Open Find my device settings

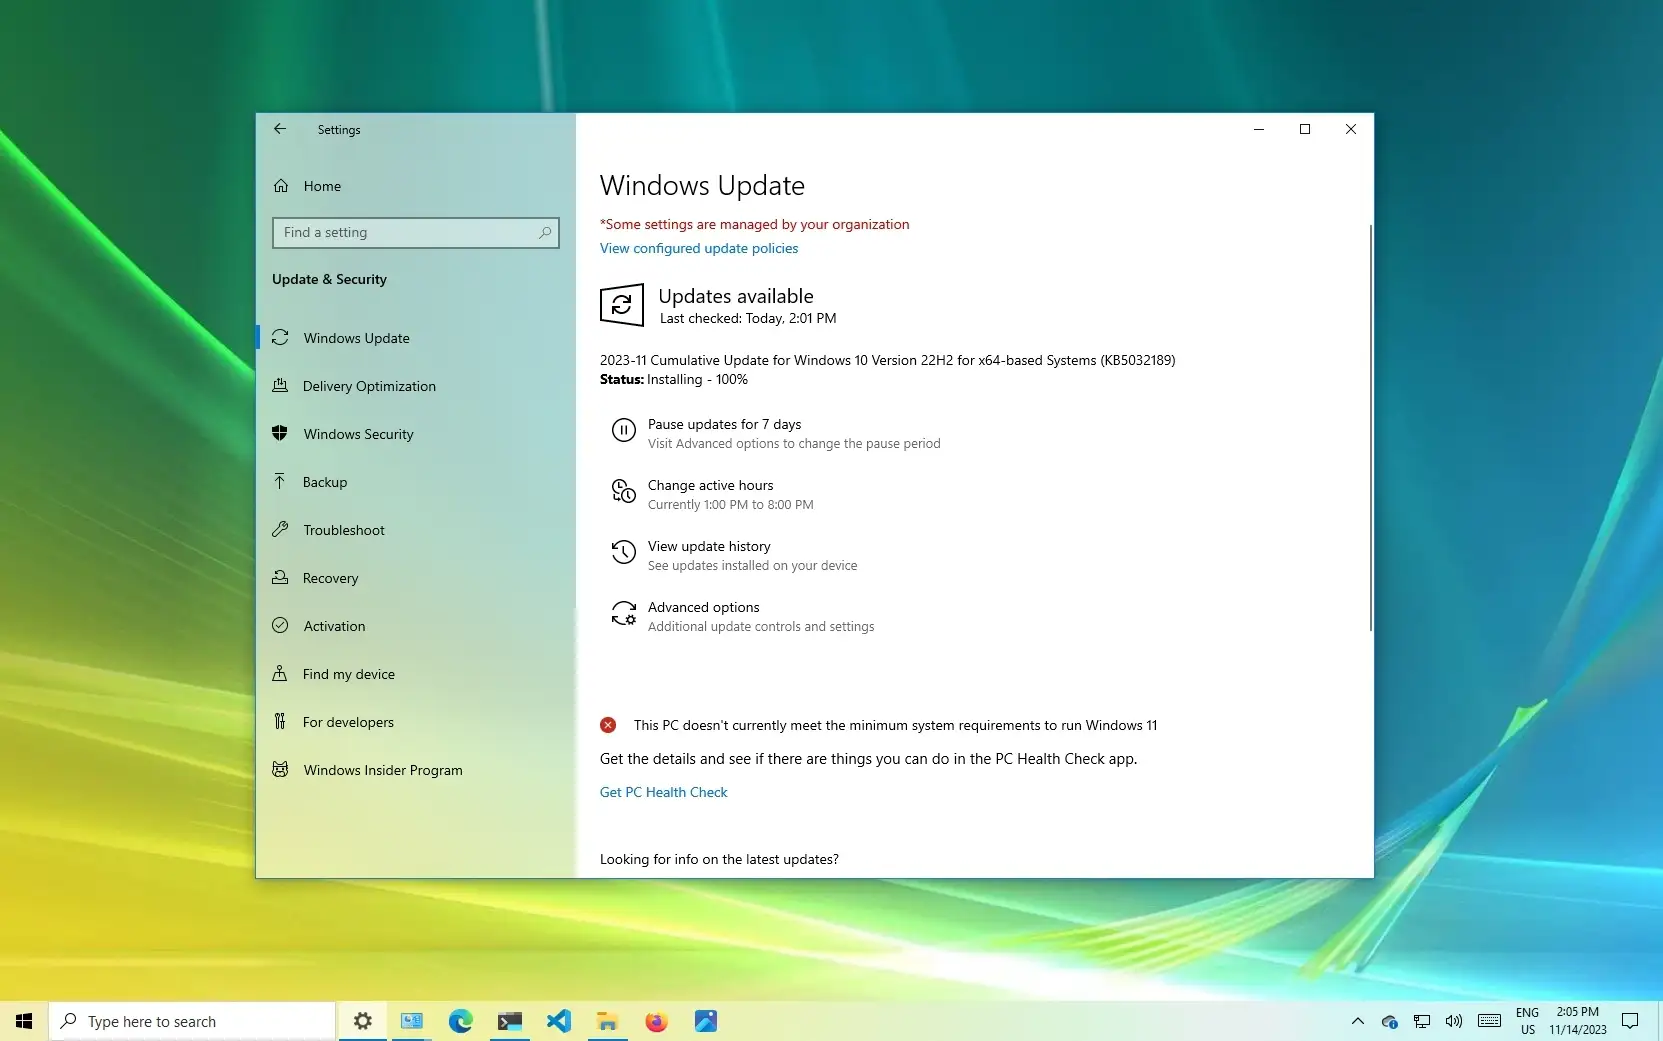[x=416, y=674]
